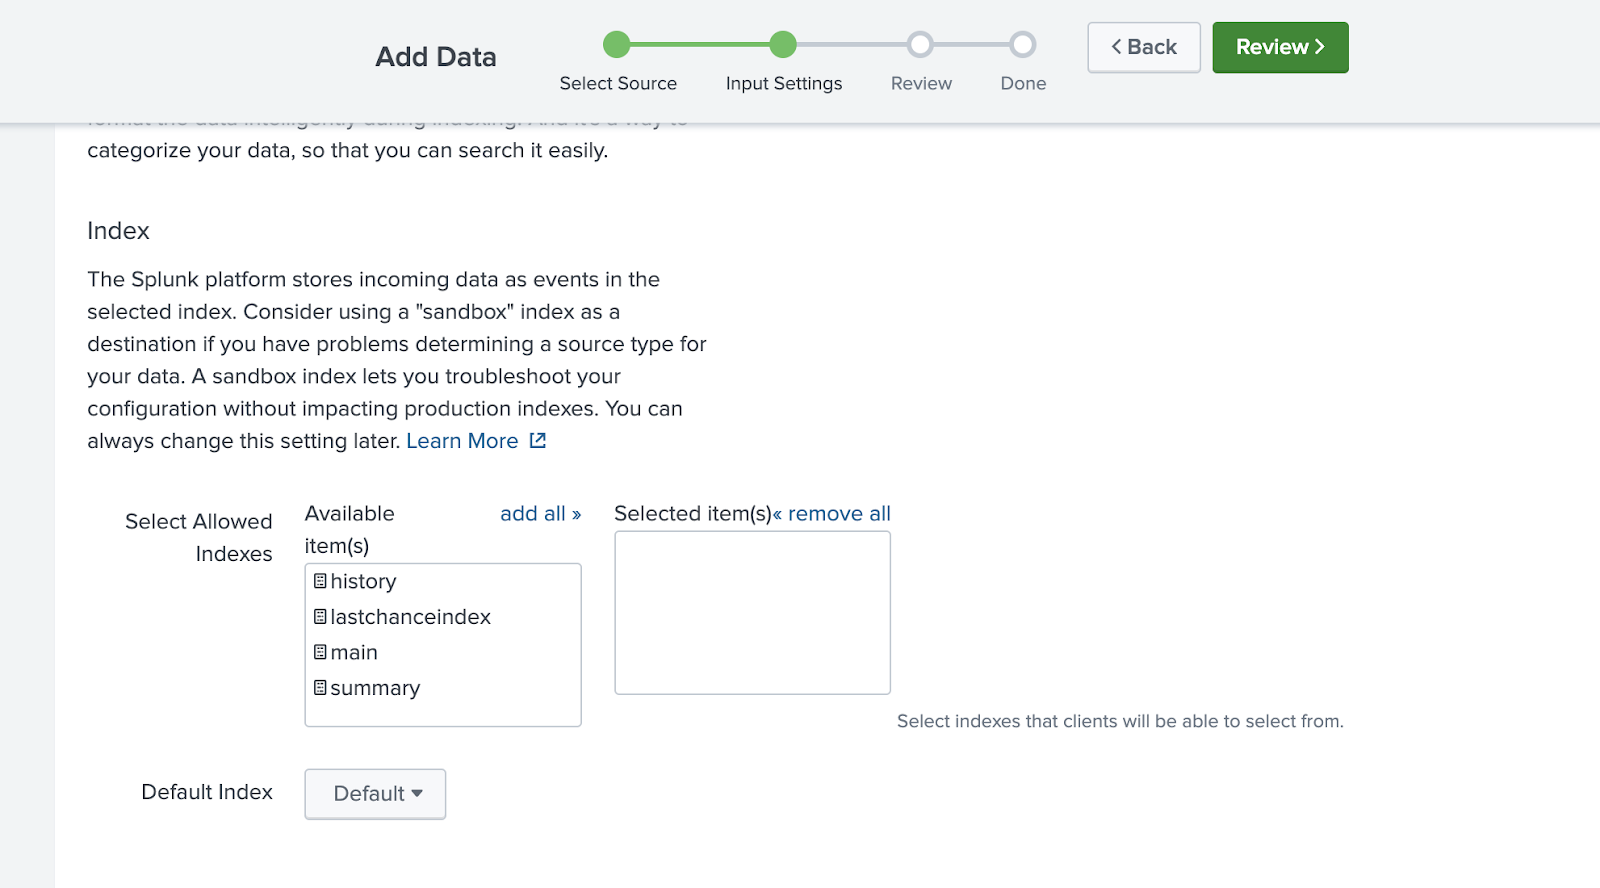Click the history index icon

320,581
